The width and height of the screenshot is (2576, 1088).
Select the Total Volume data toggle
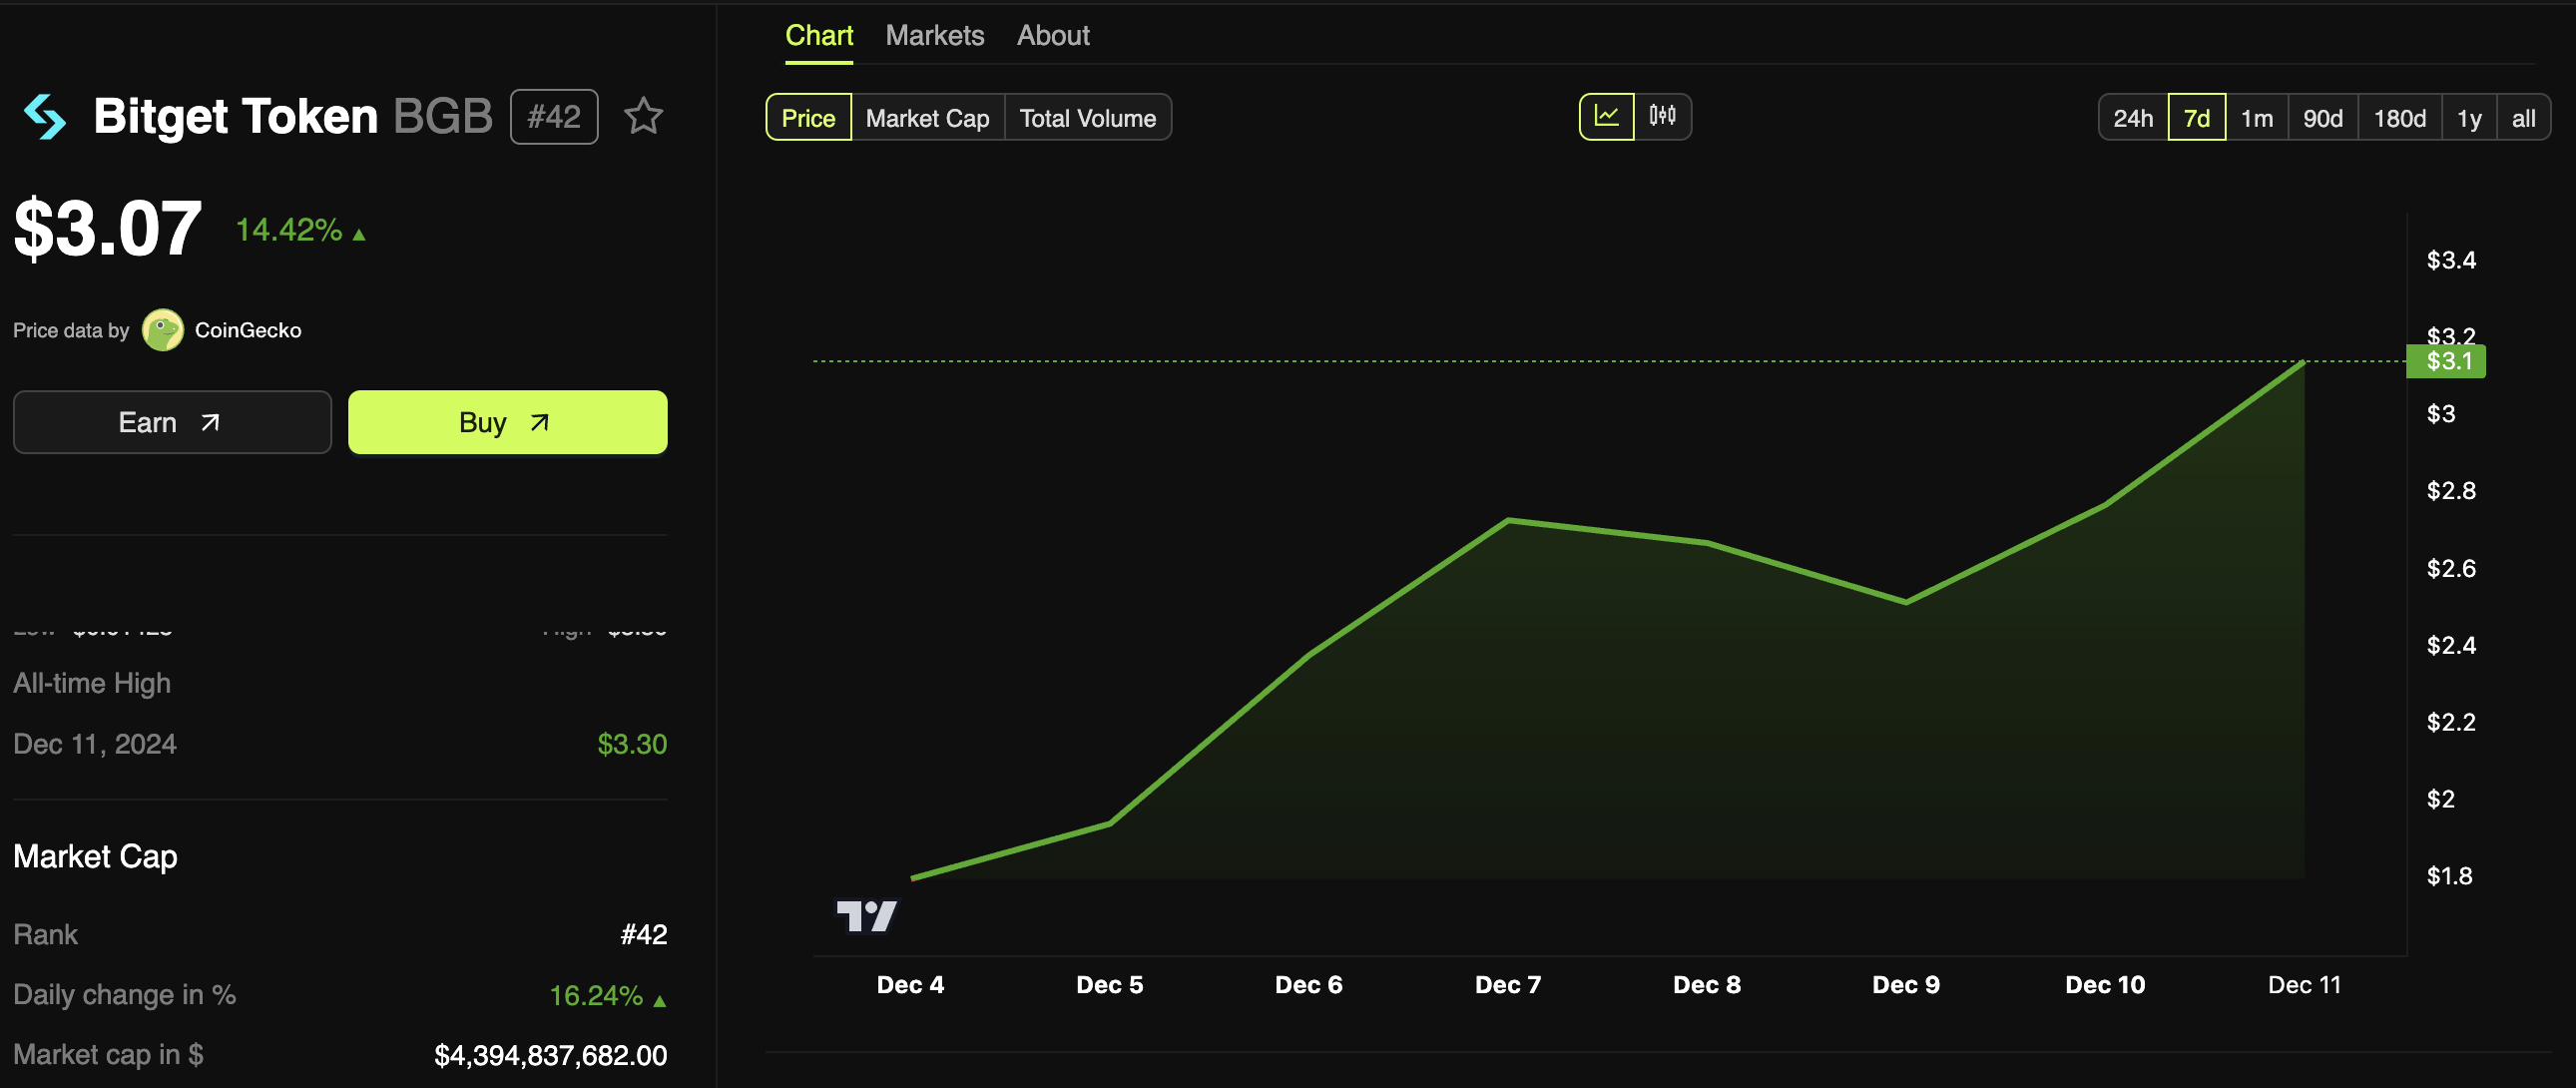pyautogui.click(x=1087, y=118)
